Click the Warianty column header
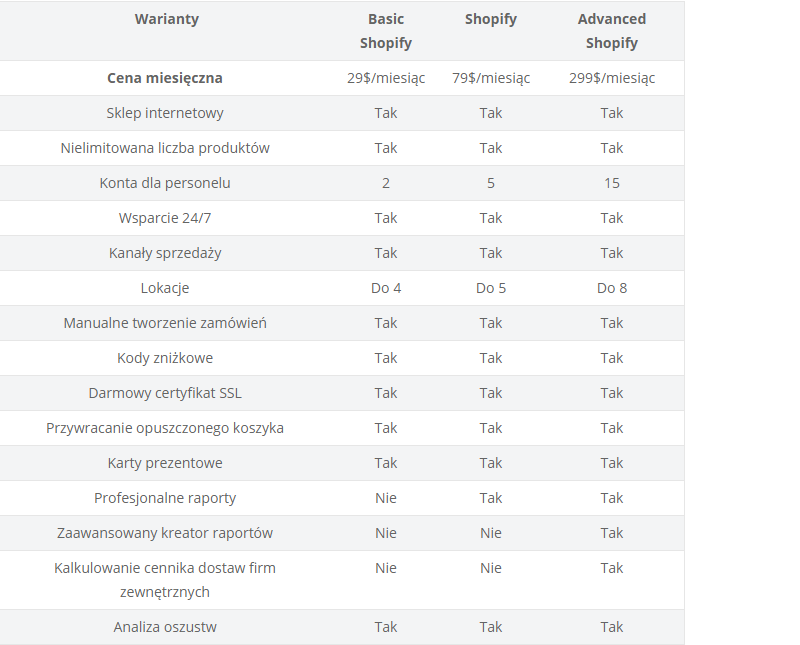This screenshot has height=645, width=800. click(x=166, y=19)
